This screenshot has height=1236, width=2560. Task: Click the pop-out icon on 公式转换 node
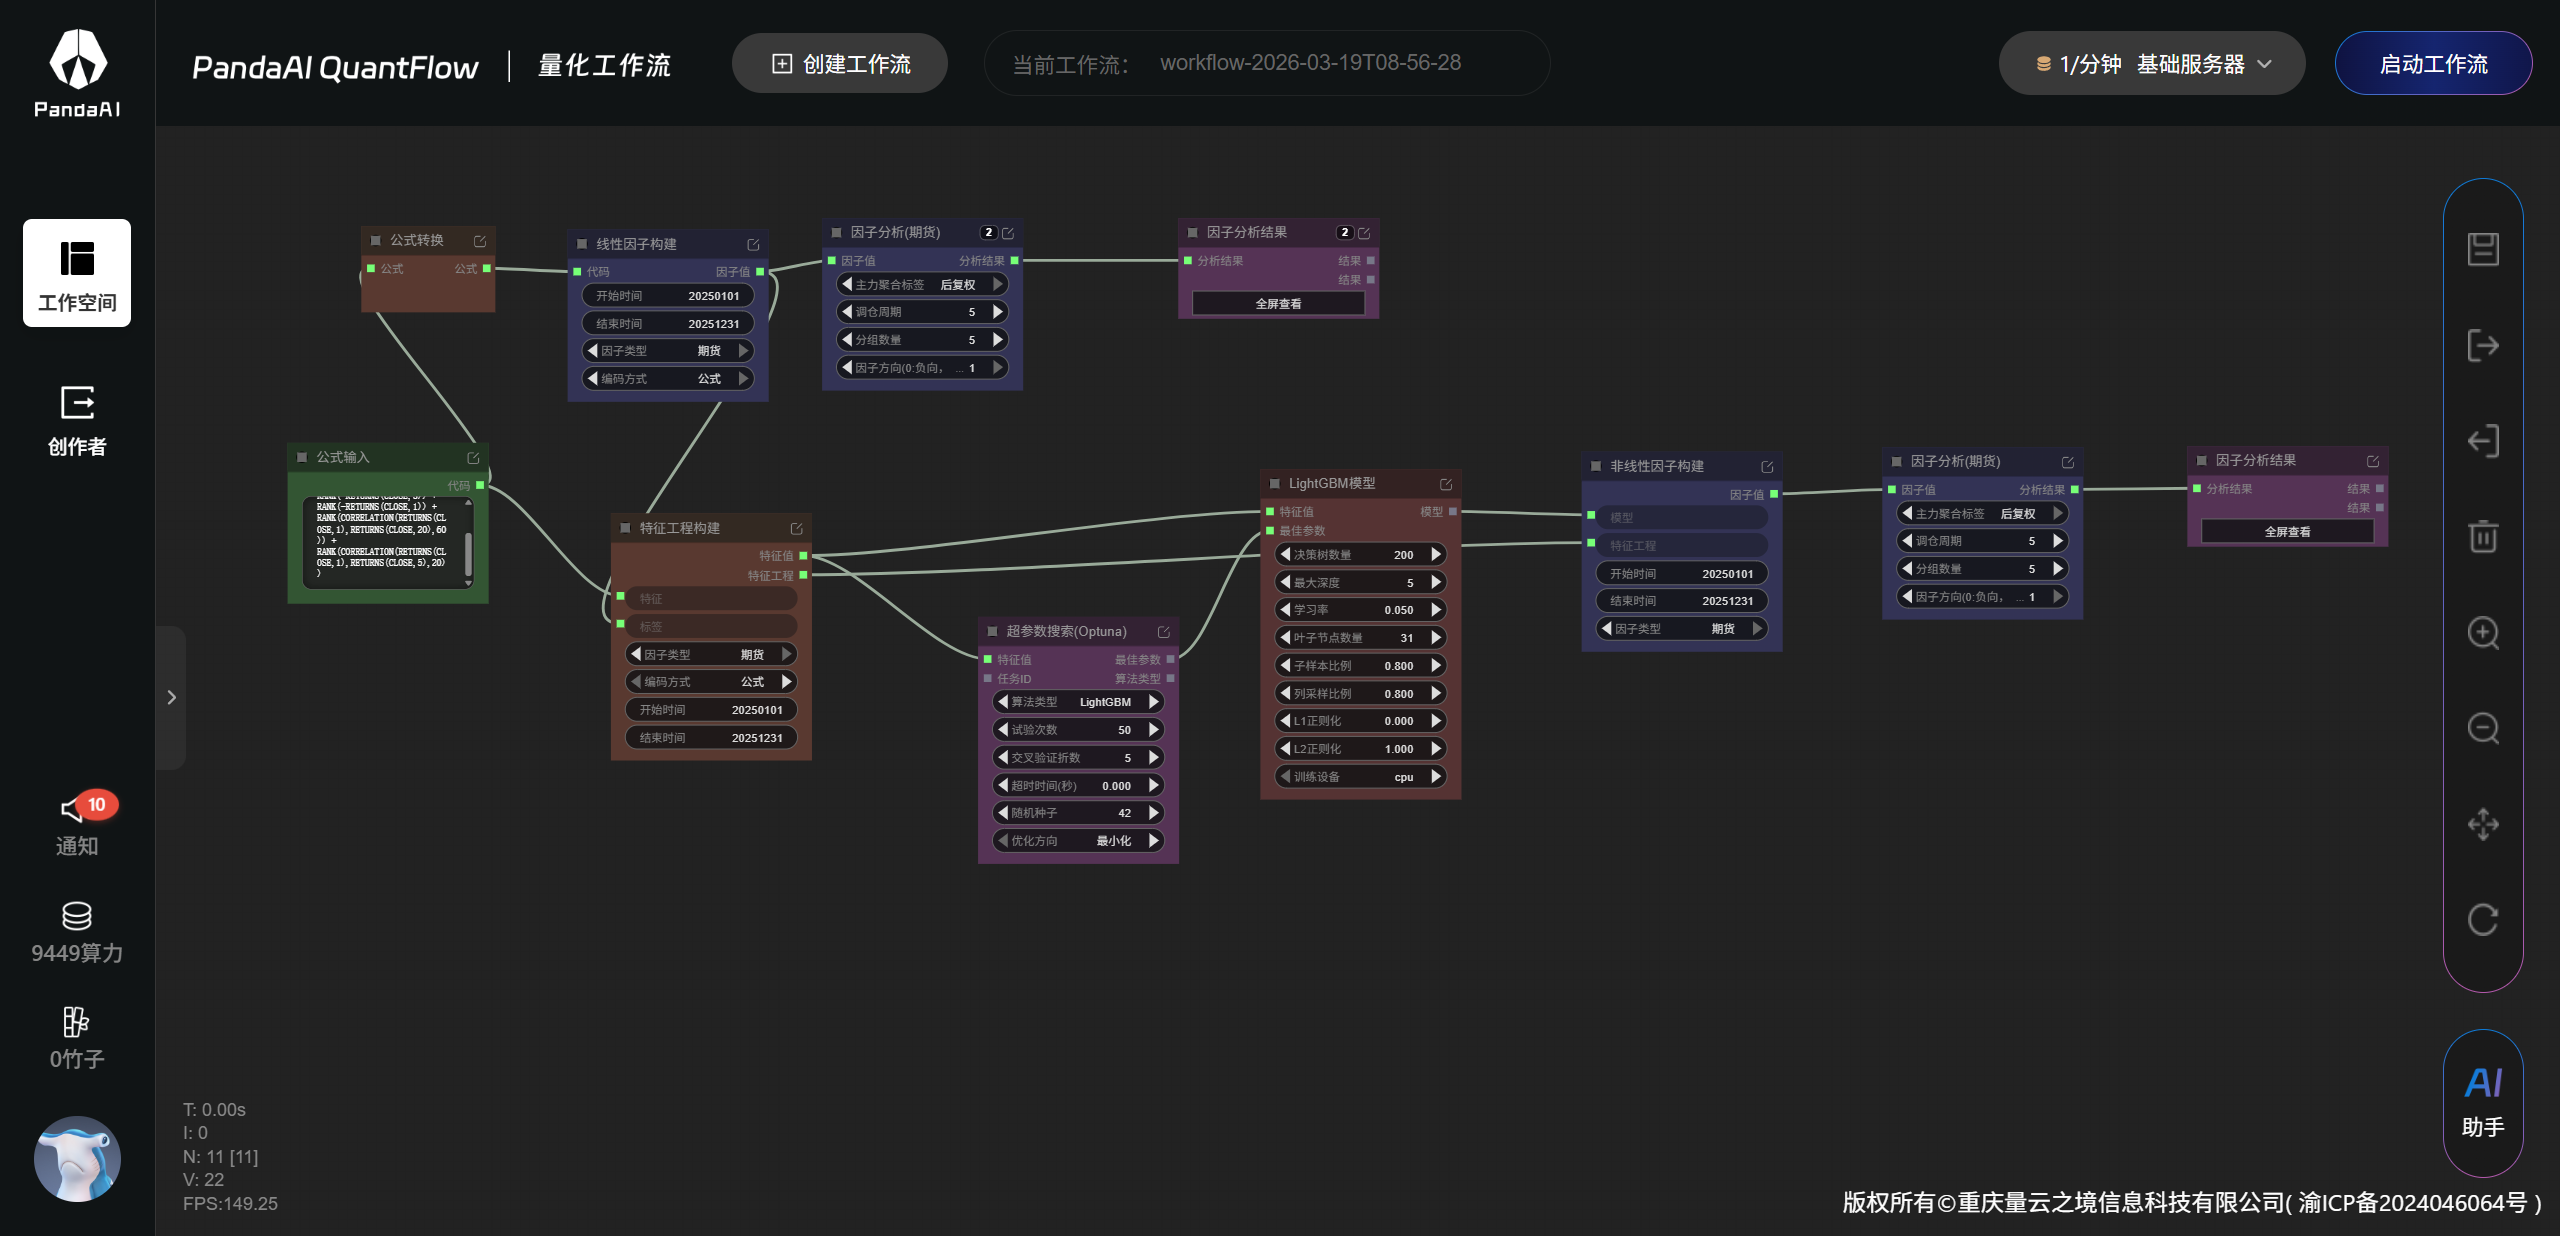pyautogui.click(x=480, y=241)
